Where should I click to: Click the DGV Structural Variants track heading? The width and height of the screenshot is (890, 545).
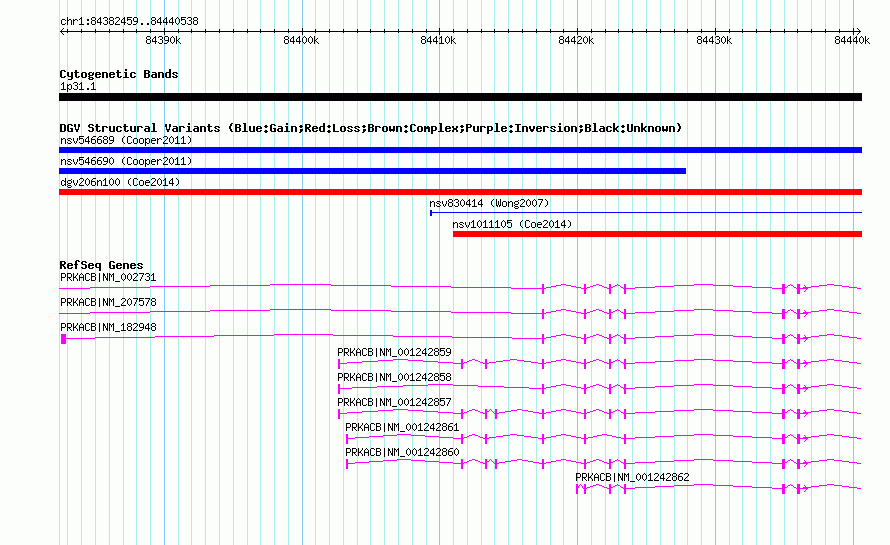(371, 128)
